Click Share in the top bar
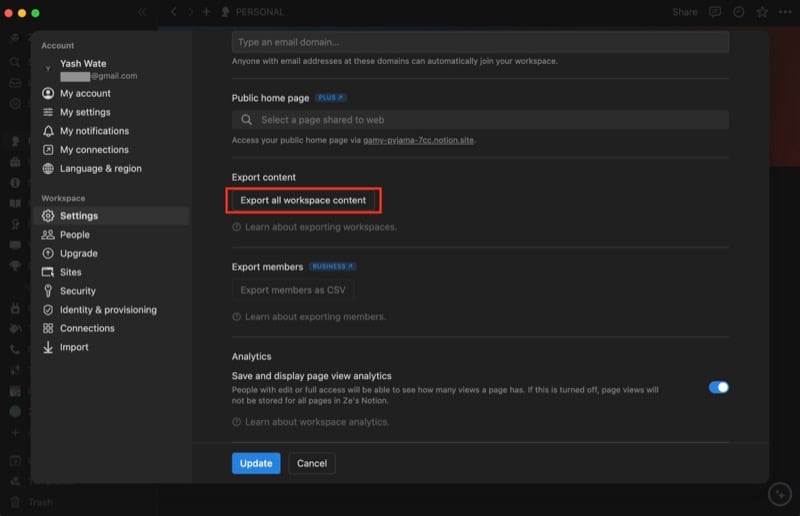The width and height of the screenshot is (800, 516). [x=684, y=12]
